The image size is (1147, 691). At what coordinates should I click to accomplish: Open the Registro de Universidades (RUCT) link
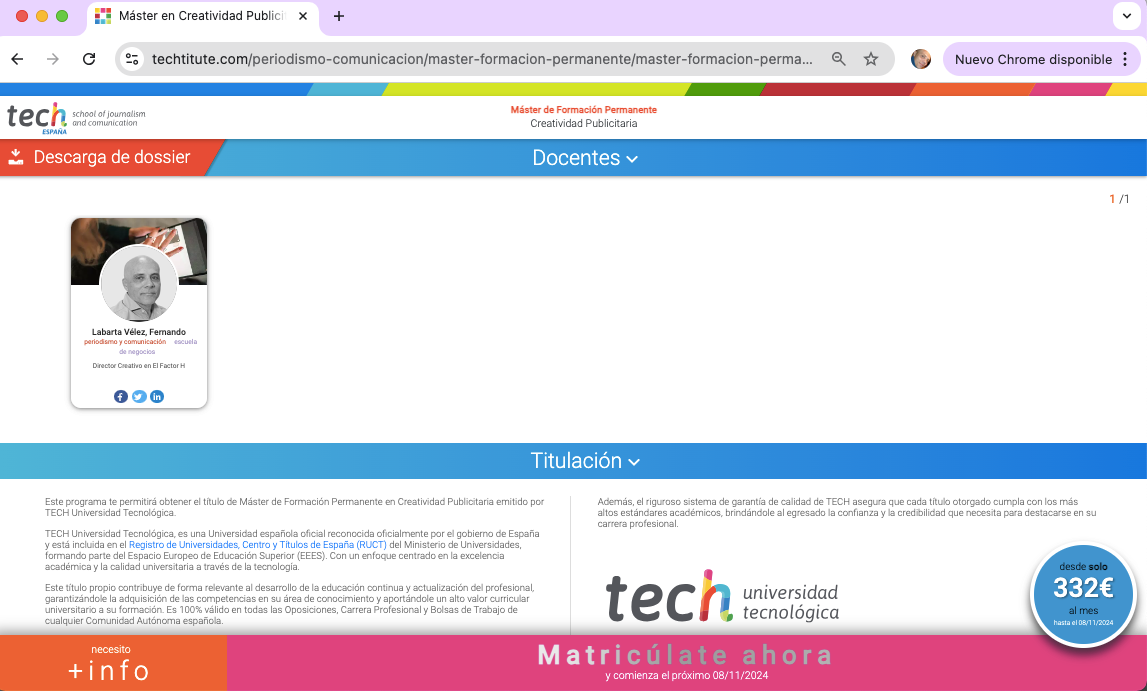coord(257,545)
